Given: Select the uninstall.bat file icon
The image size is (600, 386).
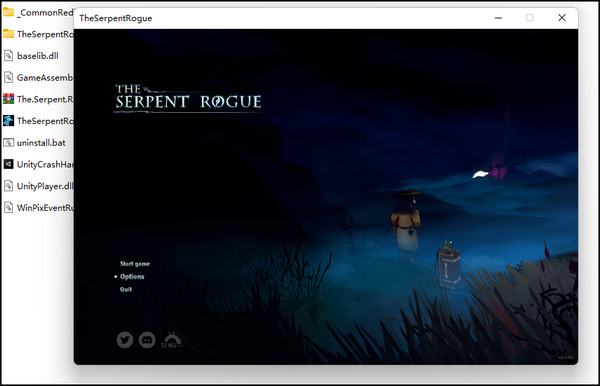Looking at the screenshot, I should pos(8,143).
